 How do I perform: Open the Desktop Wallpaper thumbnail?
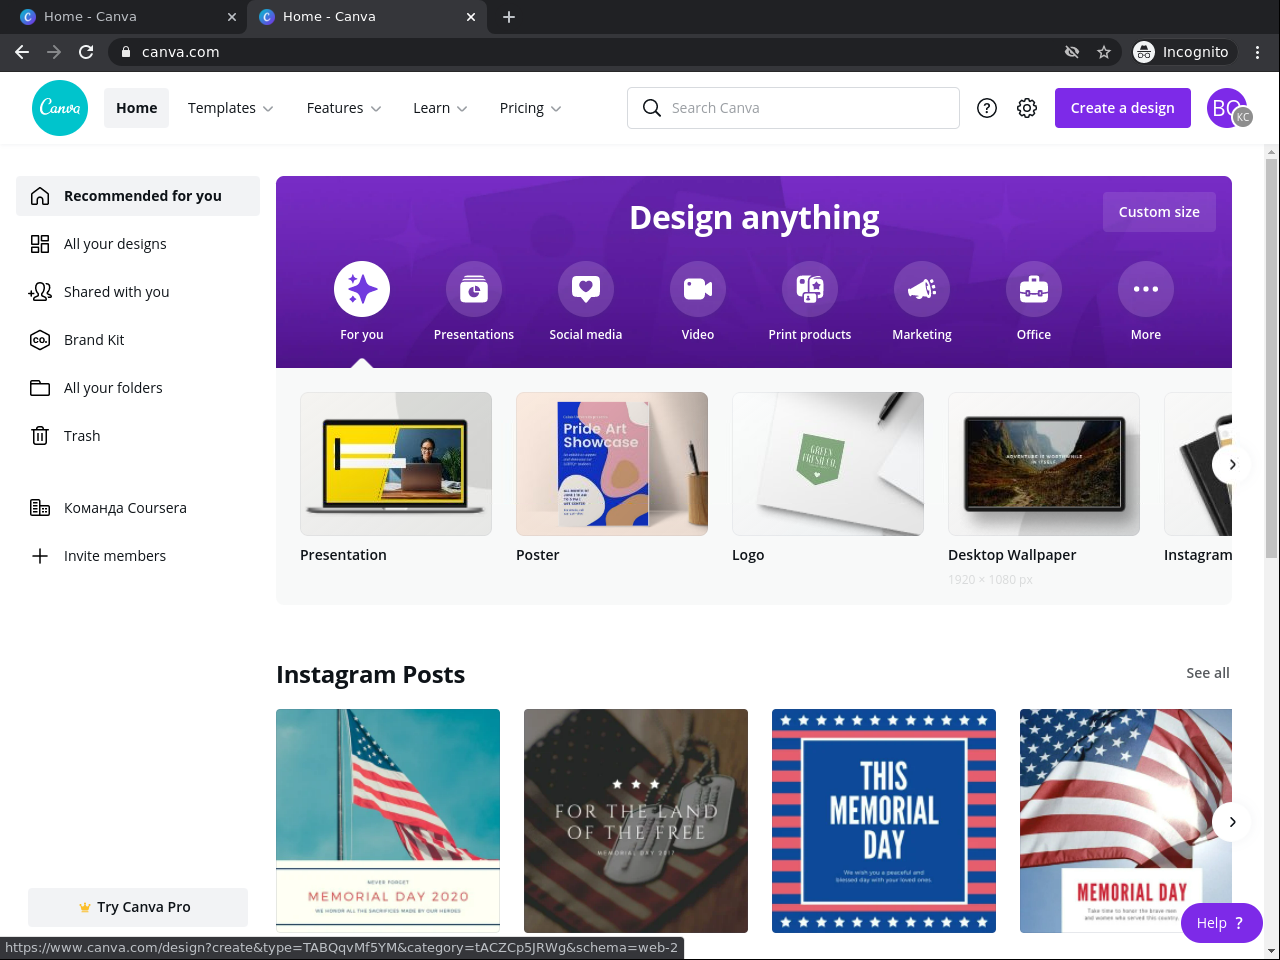[x=1044, y=464]
